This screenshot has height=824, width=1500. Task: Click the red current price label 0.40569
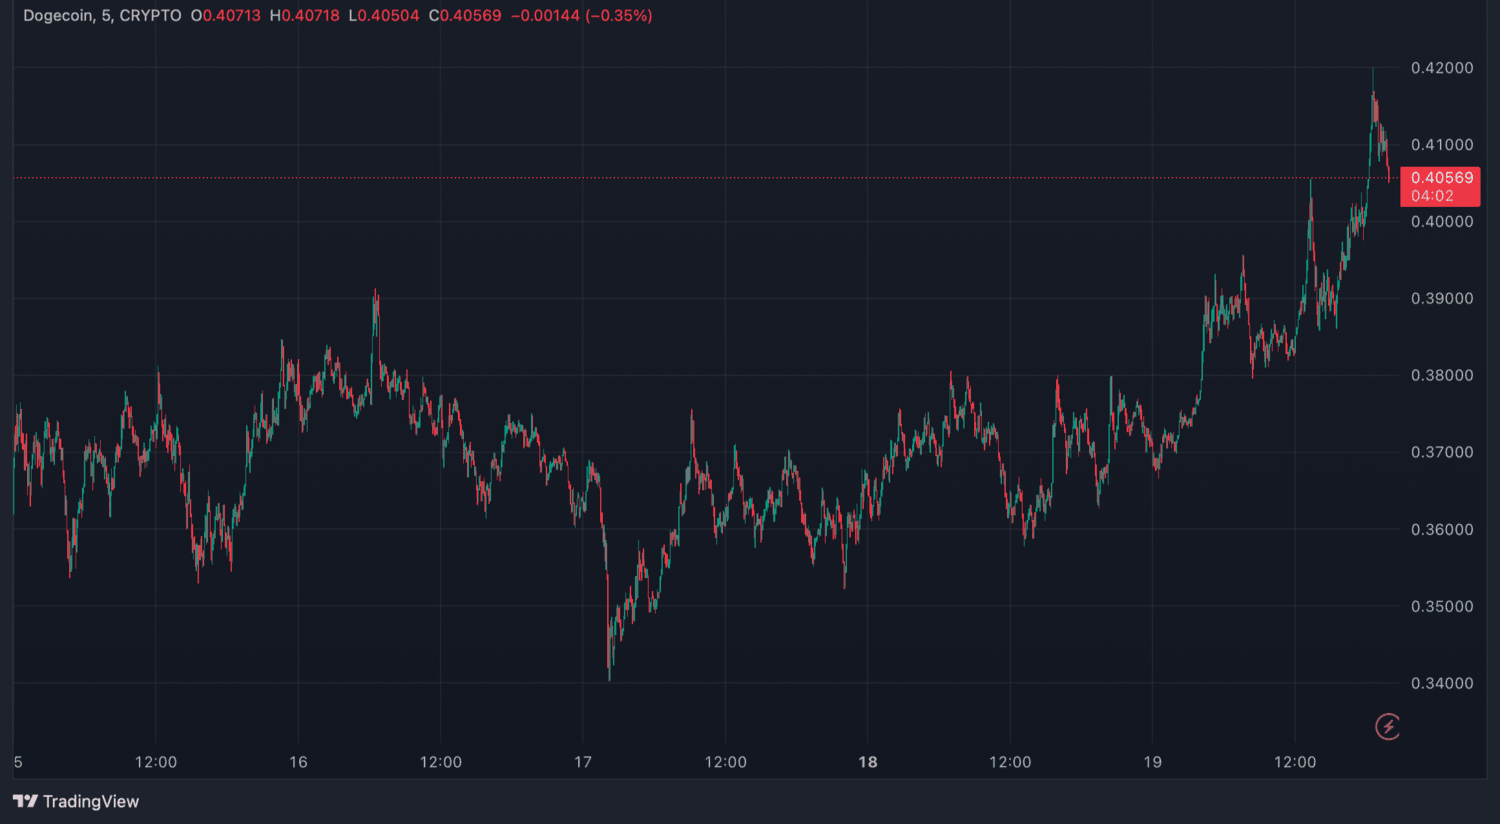(1441, 178)
